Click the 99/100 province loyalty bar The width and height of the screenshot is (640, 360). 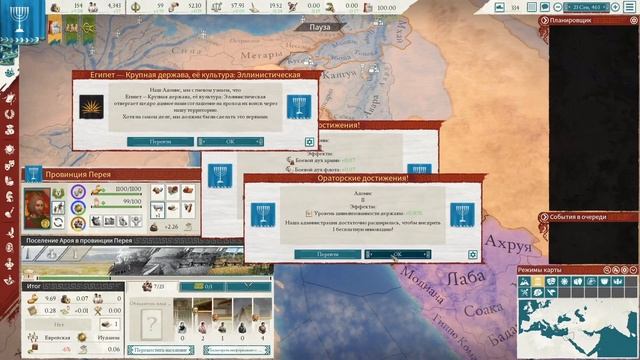[116, 202]
